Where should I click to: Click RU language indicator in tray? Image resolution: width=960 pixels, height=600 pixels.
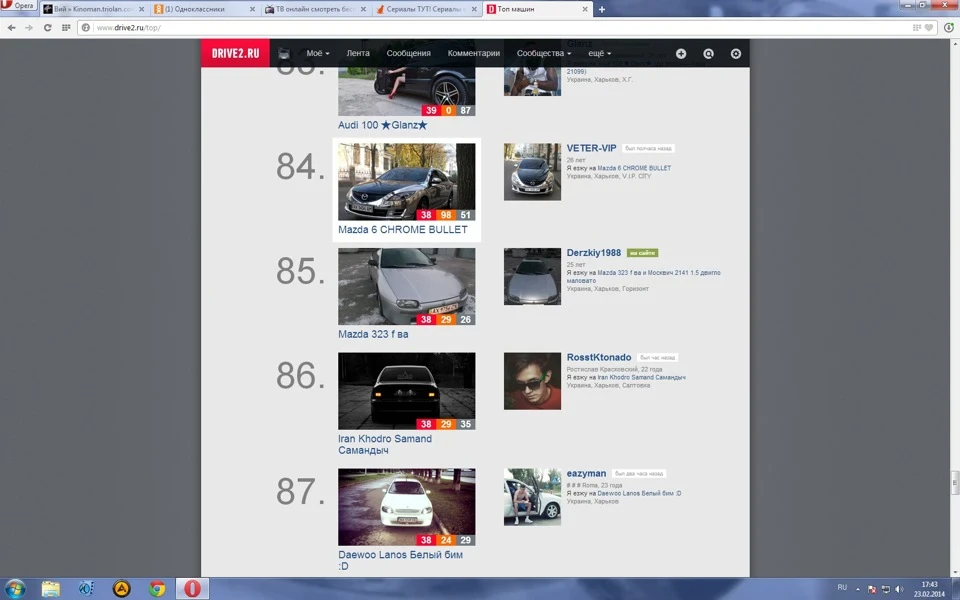click(x=842, y=588)
